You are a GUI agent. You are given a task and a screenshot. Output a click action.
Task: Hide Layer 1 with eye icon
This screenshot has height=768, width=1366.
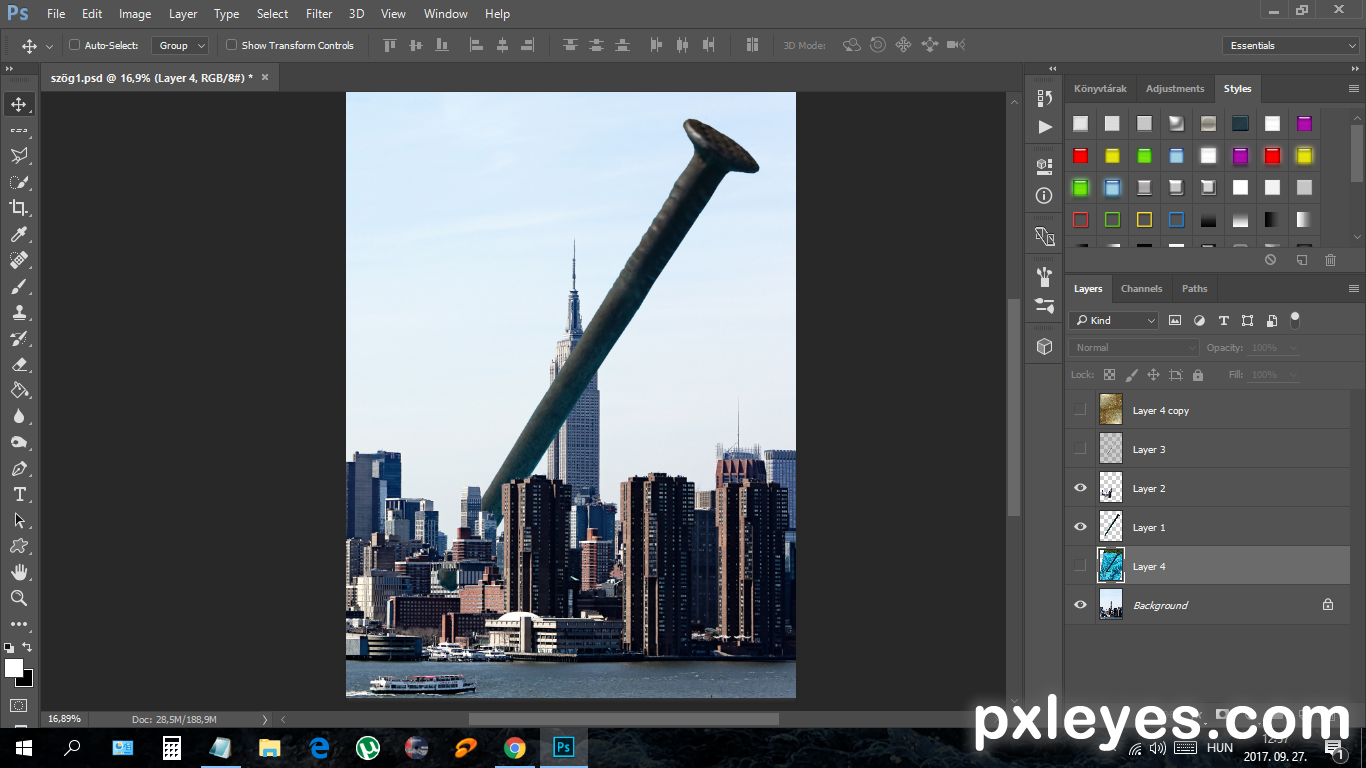(1080, 527)
